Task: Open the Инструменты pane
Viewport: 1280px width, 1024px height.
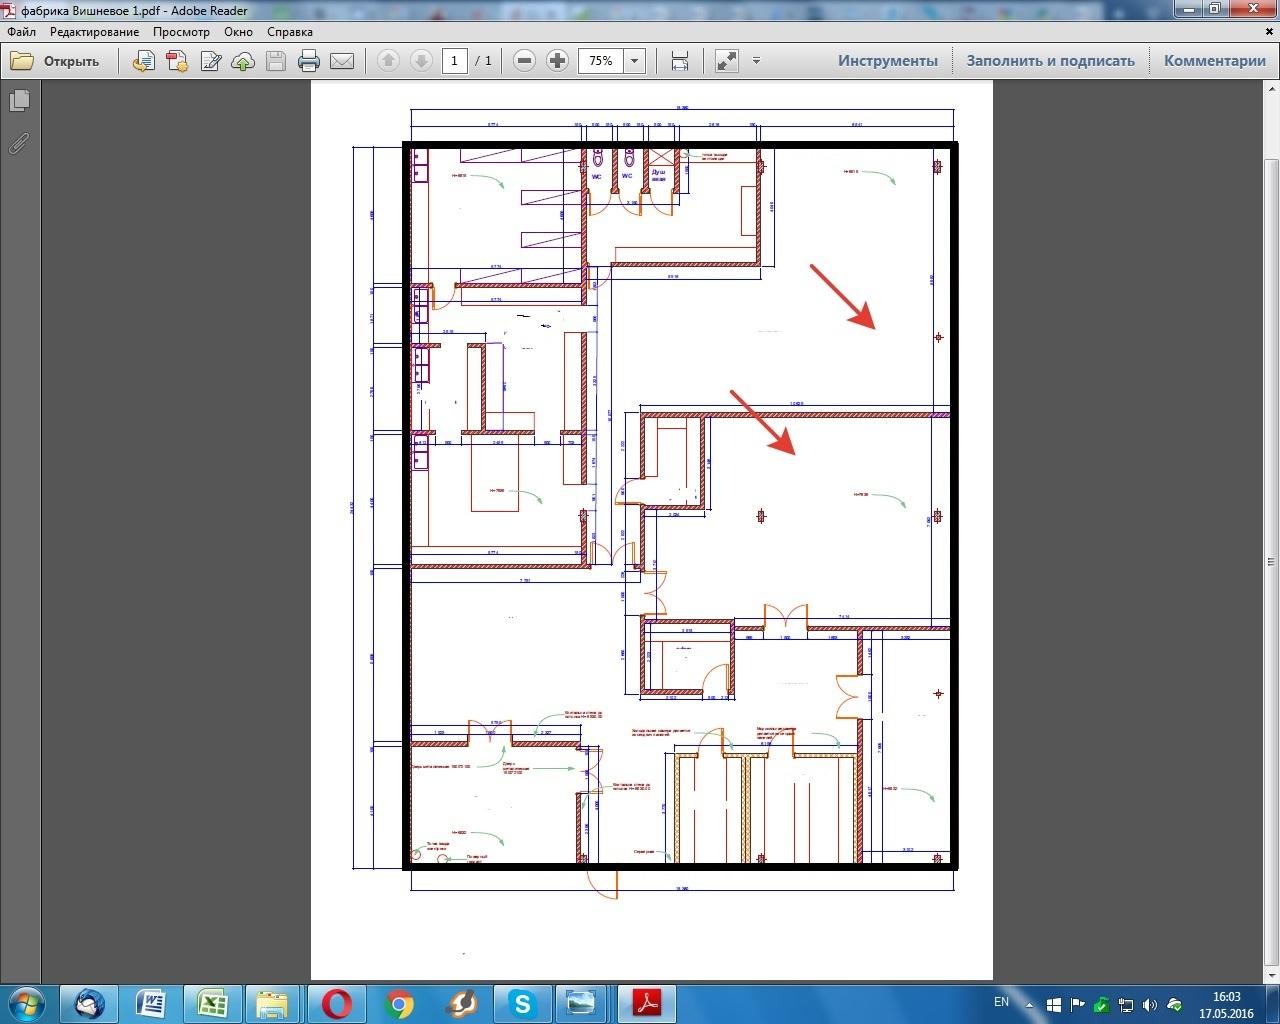Action: point(887,61)
